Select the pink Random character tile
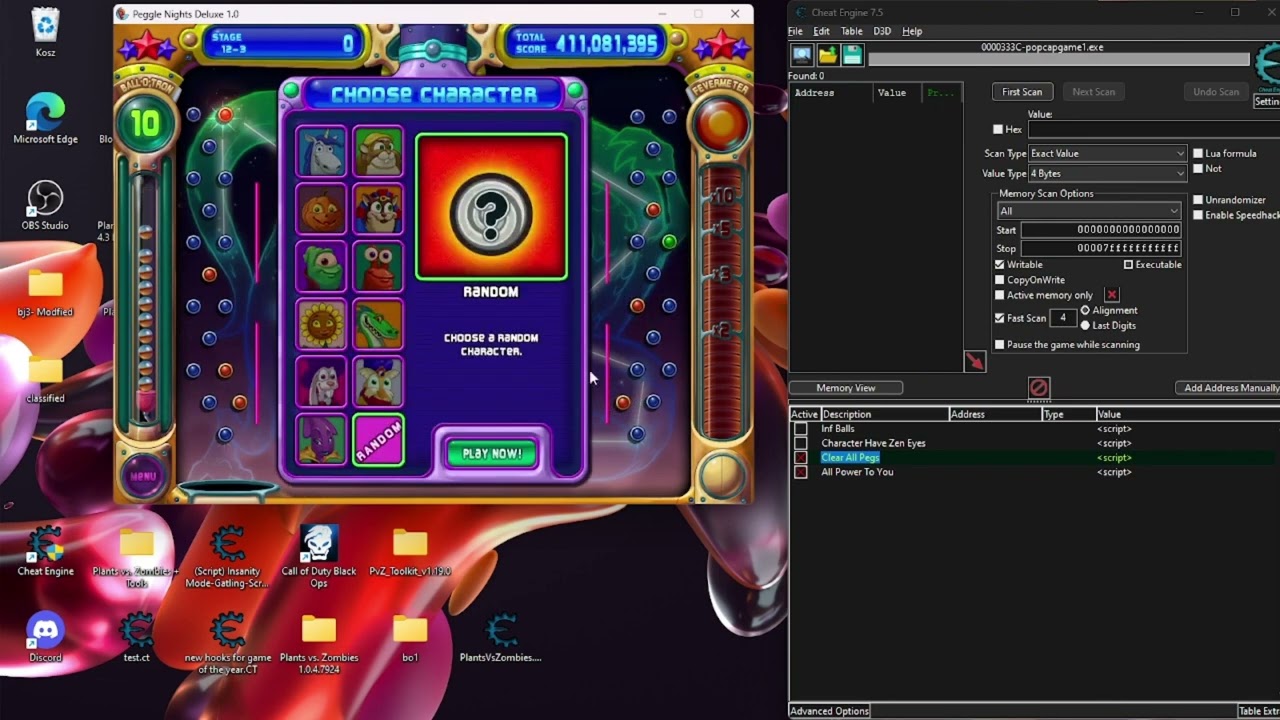 click(378, 440)
